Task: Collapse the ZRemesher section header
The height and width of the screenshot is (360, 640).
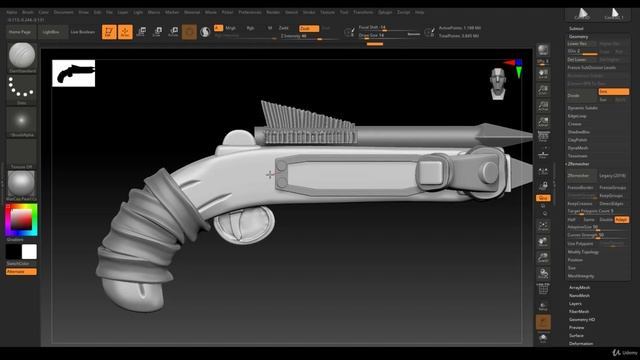Action: point(578,164)
